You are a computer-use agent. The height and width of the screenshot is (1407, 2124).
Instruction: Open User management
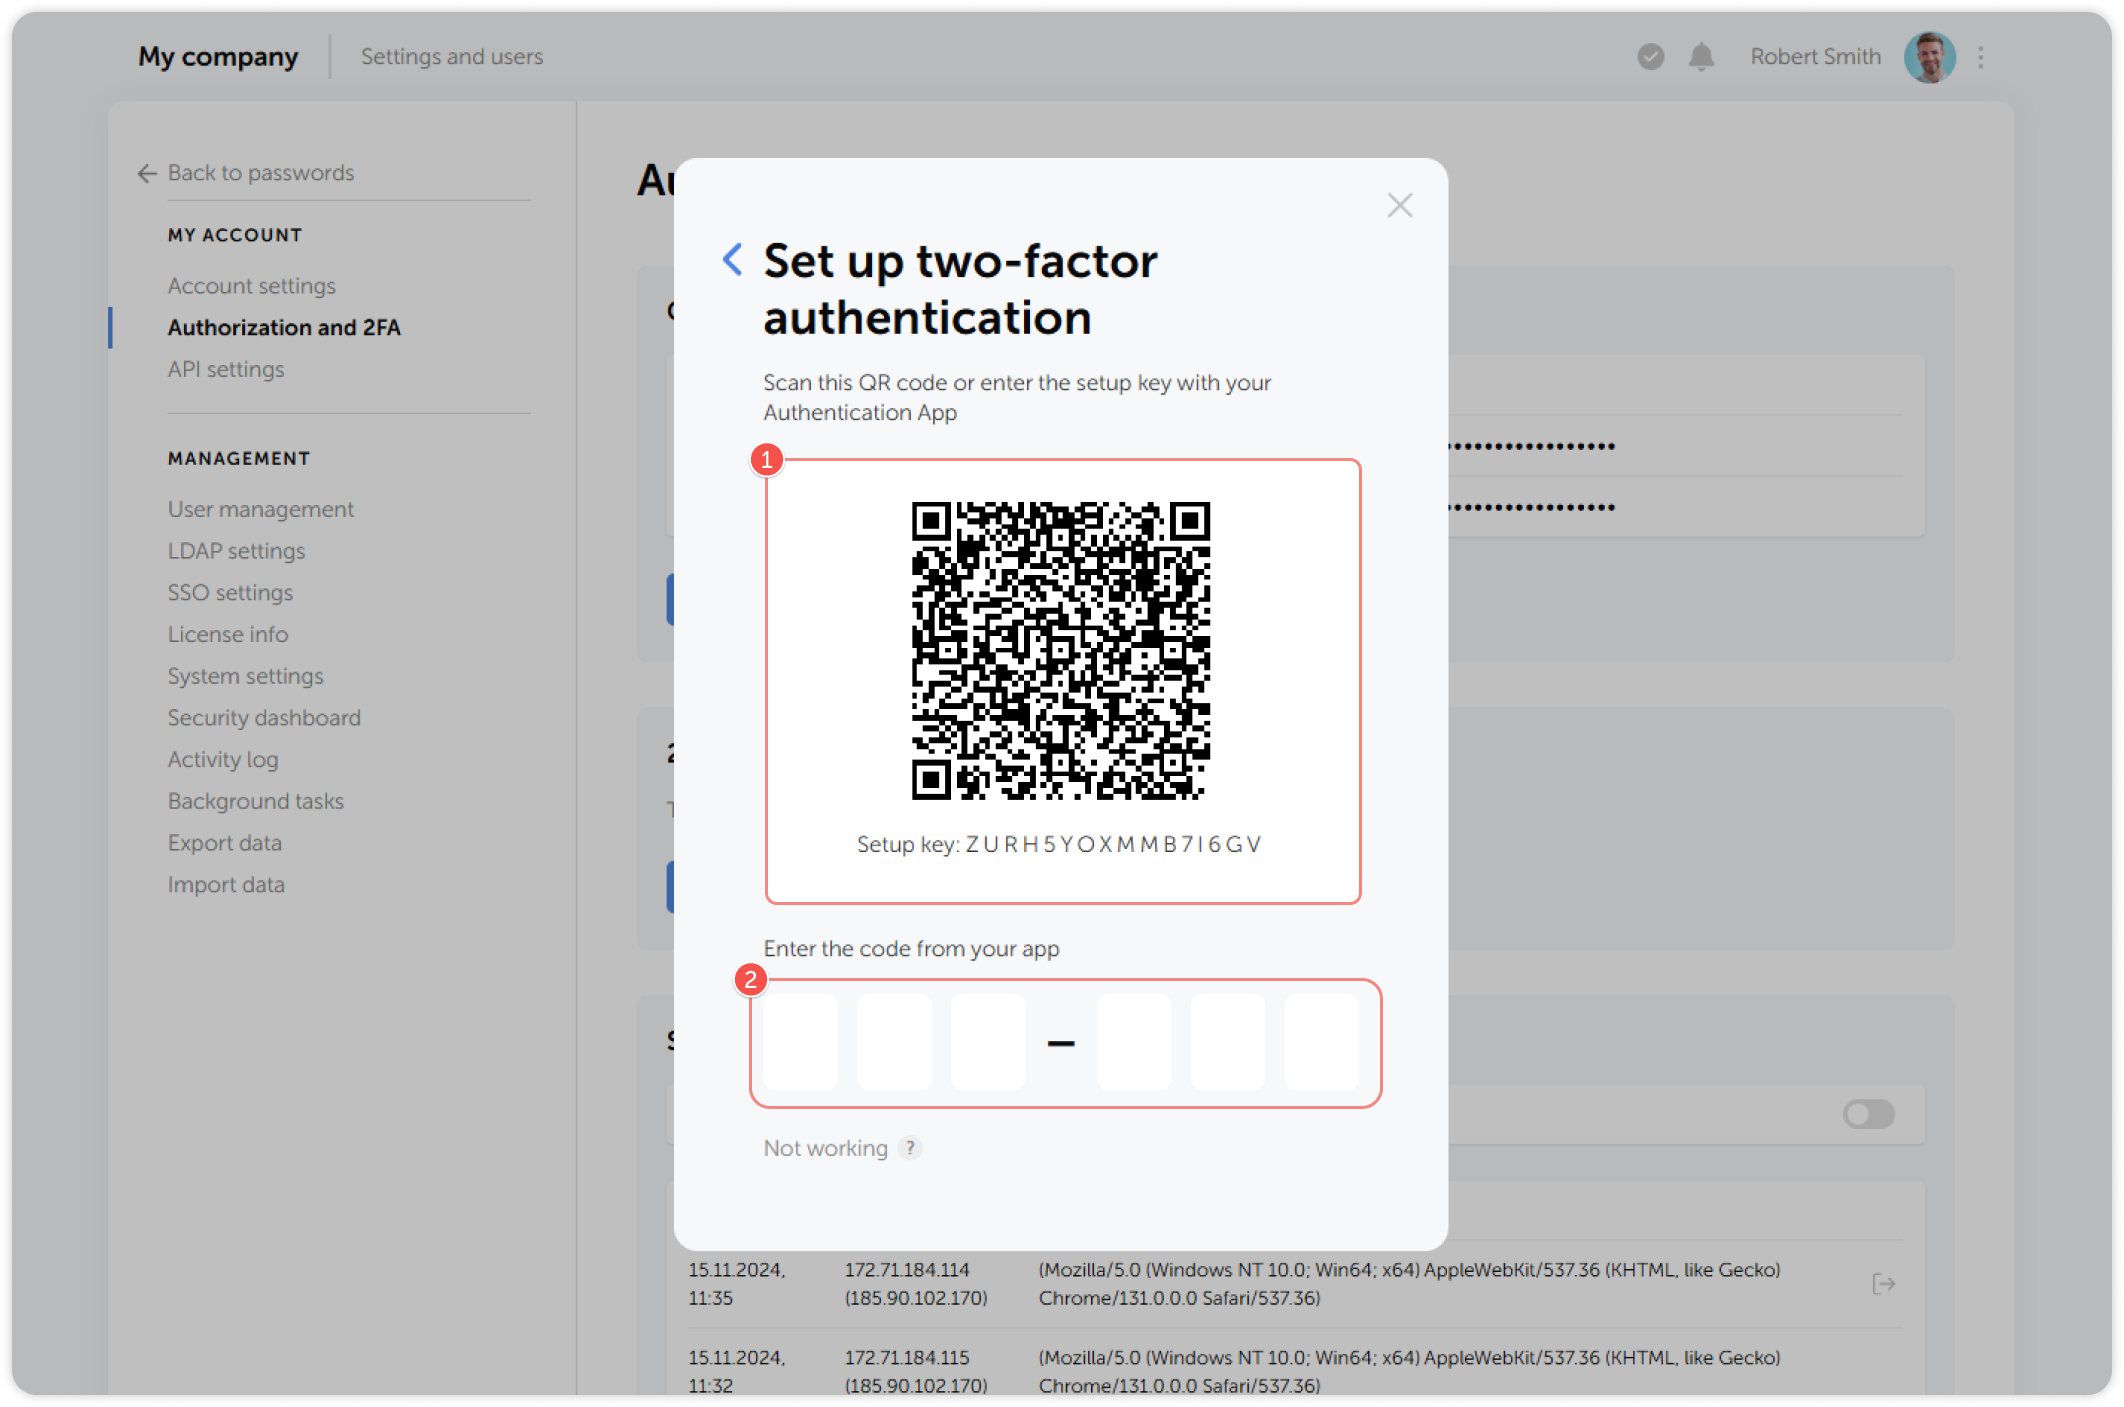(260, 509)
